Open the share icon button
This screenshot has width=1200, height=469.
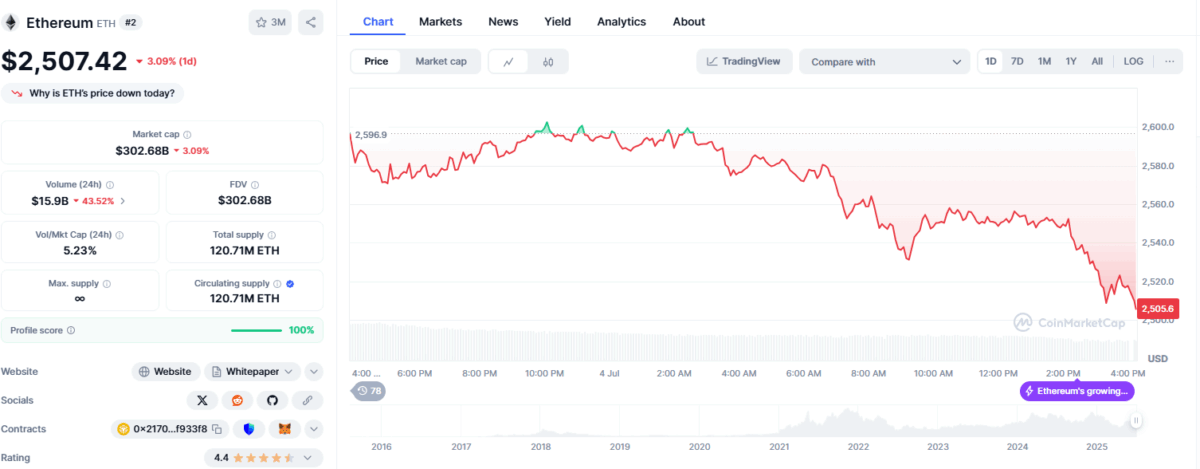pyautogui.click(x=309, y=22)
